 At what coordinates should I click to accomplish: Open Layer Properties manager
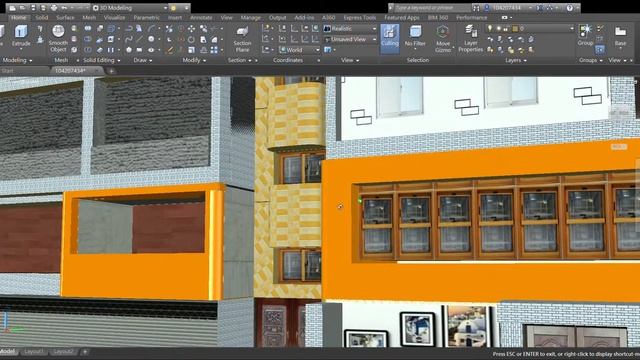point(471,39)
